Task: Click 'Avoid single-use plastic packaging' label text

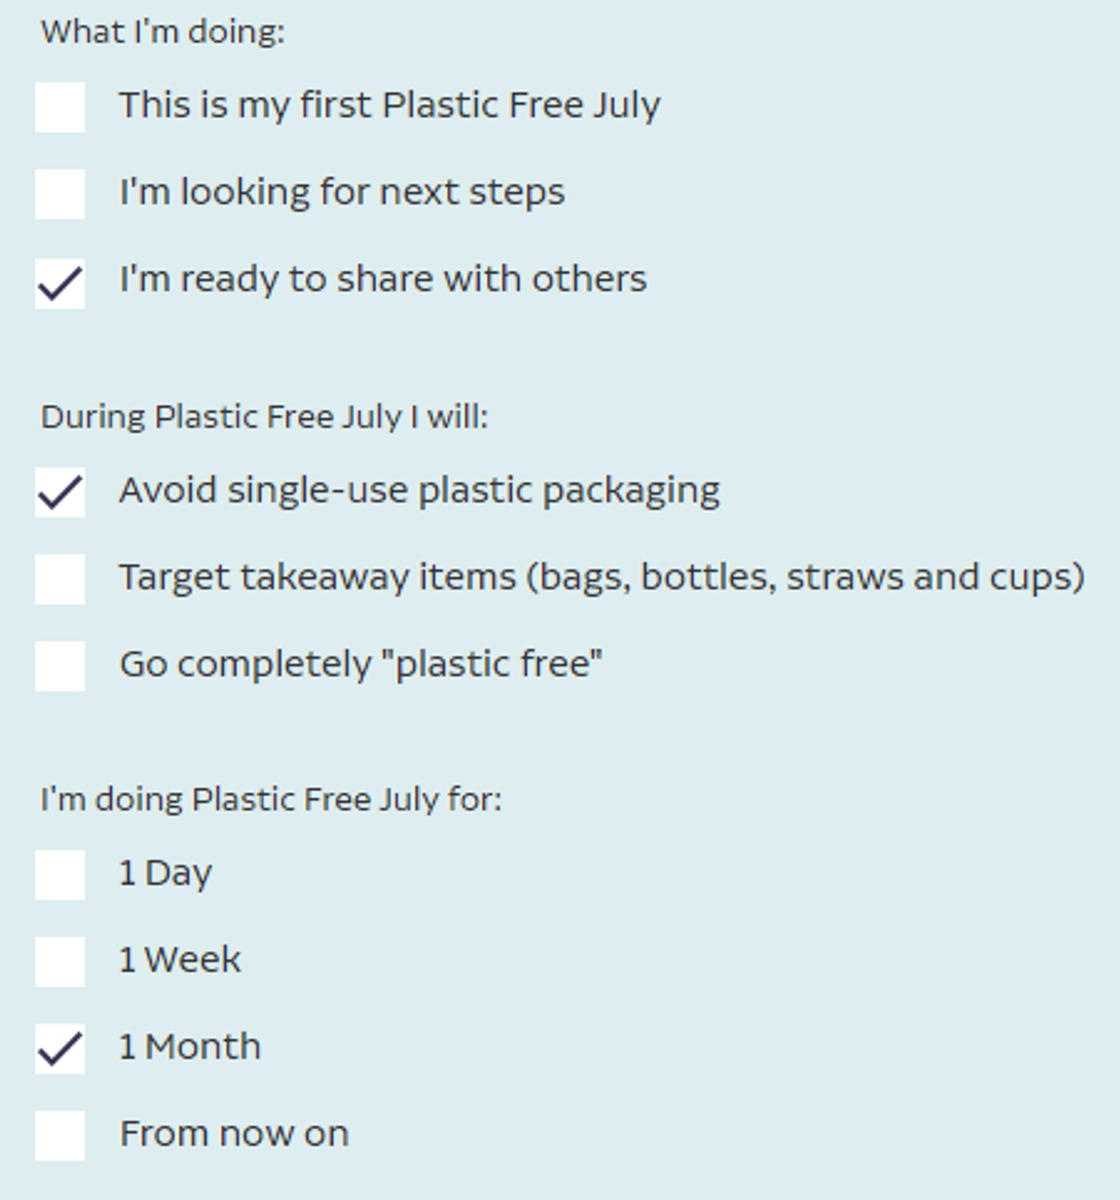Action: 419,491
